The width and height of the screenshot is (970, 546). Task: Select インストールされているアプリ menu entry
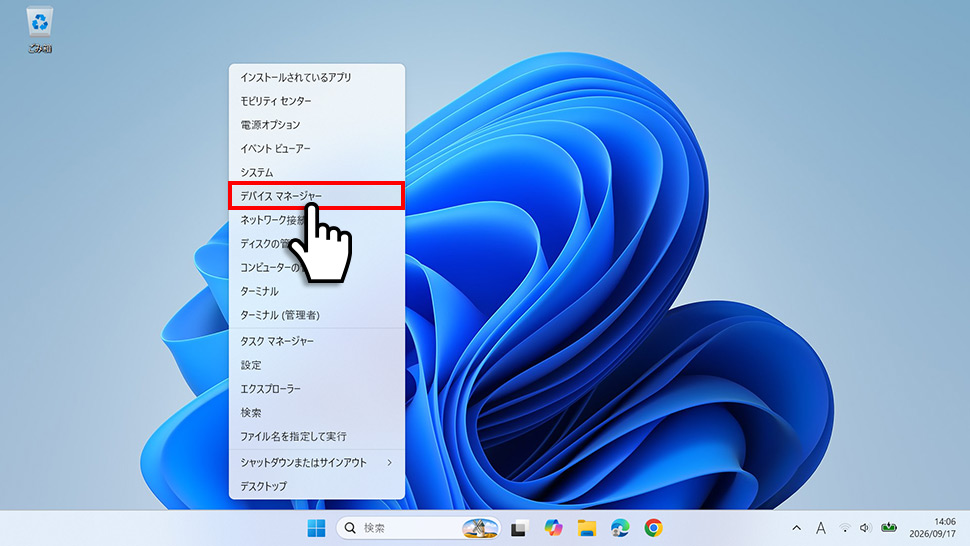coord(317,77)
